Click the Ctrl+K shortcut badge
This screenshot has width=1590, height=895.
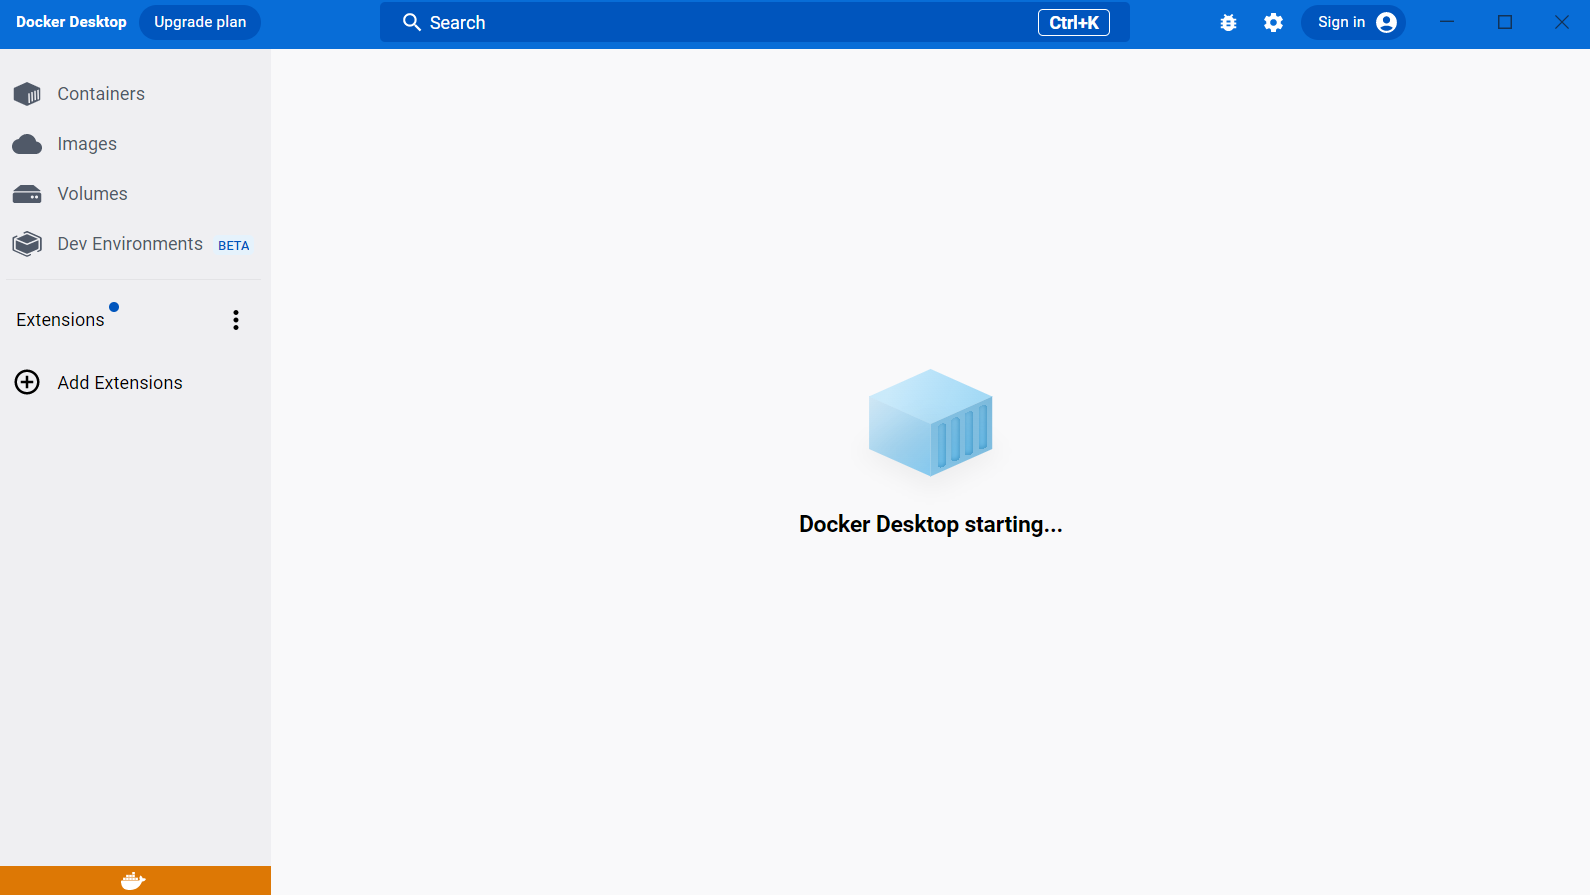(1074, 22)
